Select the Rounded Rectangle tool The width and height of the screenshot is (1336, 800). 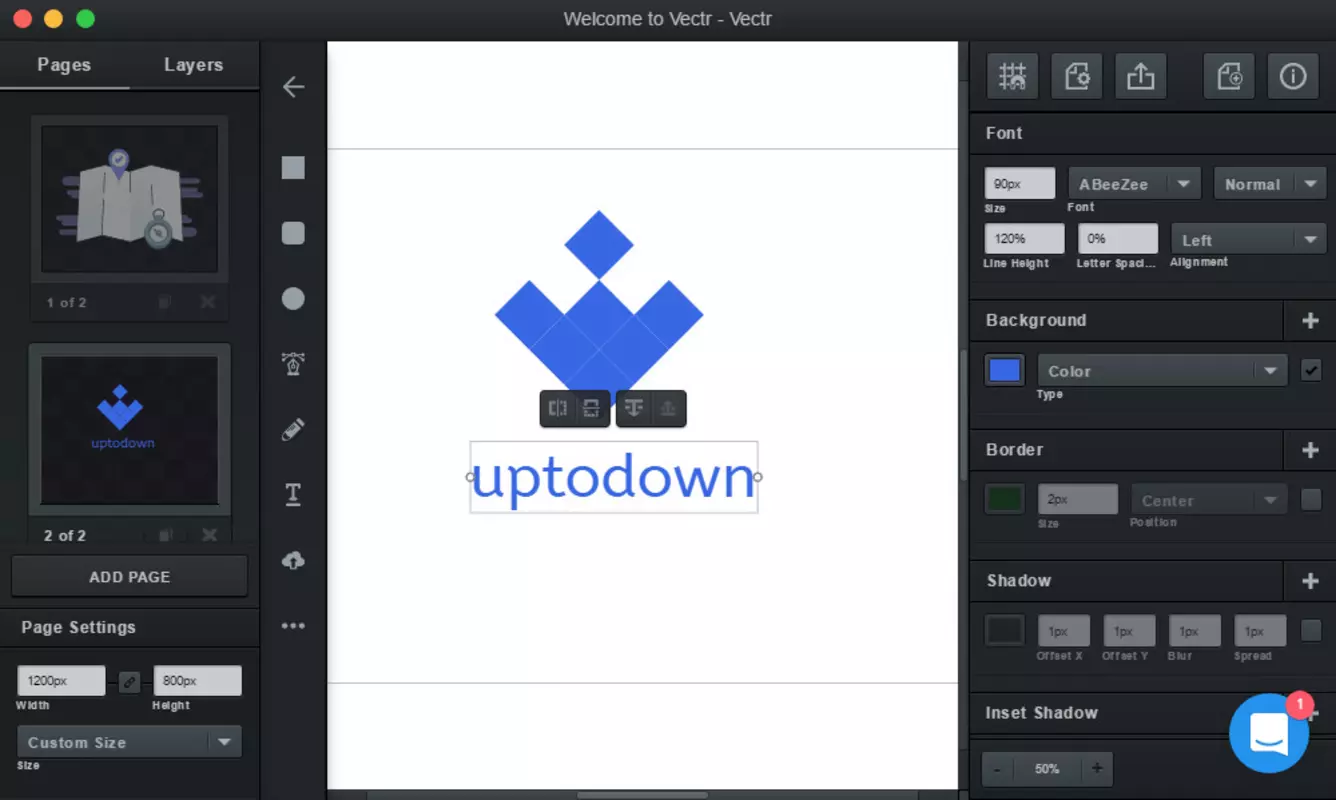(x=293, y=233)
